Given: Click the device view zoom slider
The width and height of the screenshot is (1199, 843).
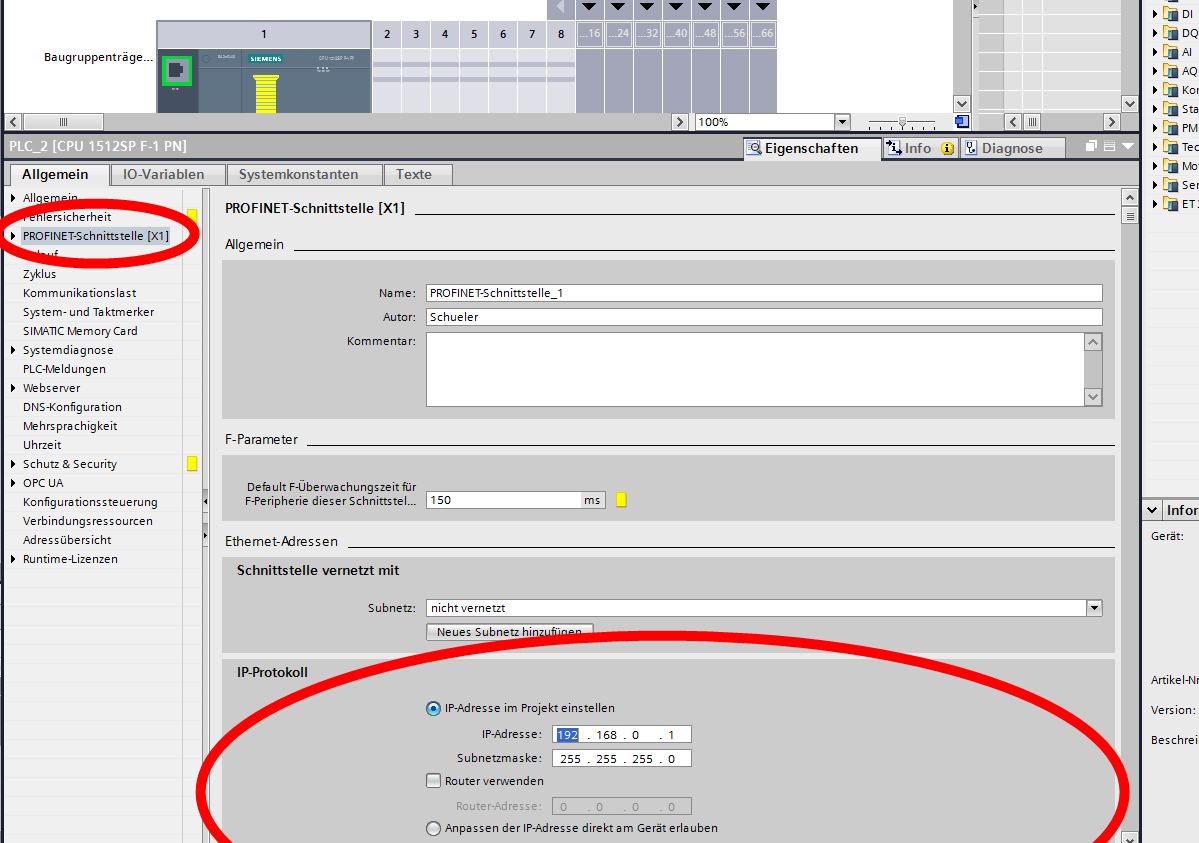Looking at the screenshot, I should coord(903,122).
